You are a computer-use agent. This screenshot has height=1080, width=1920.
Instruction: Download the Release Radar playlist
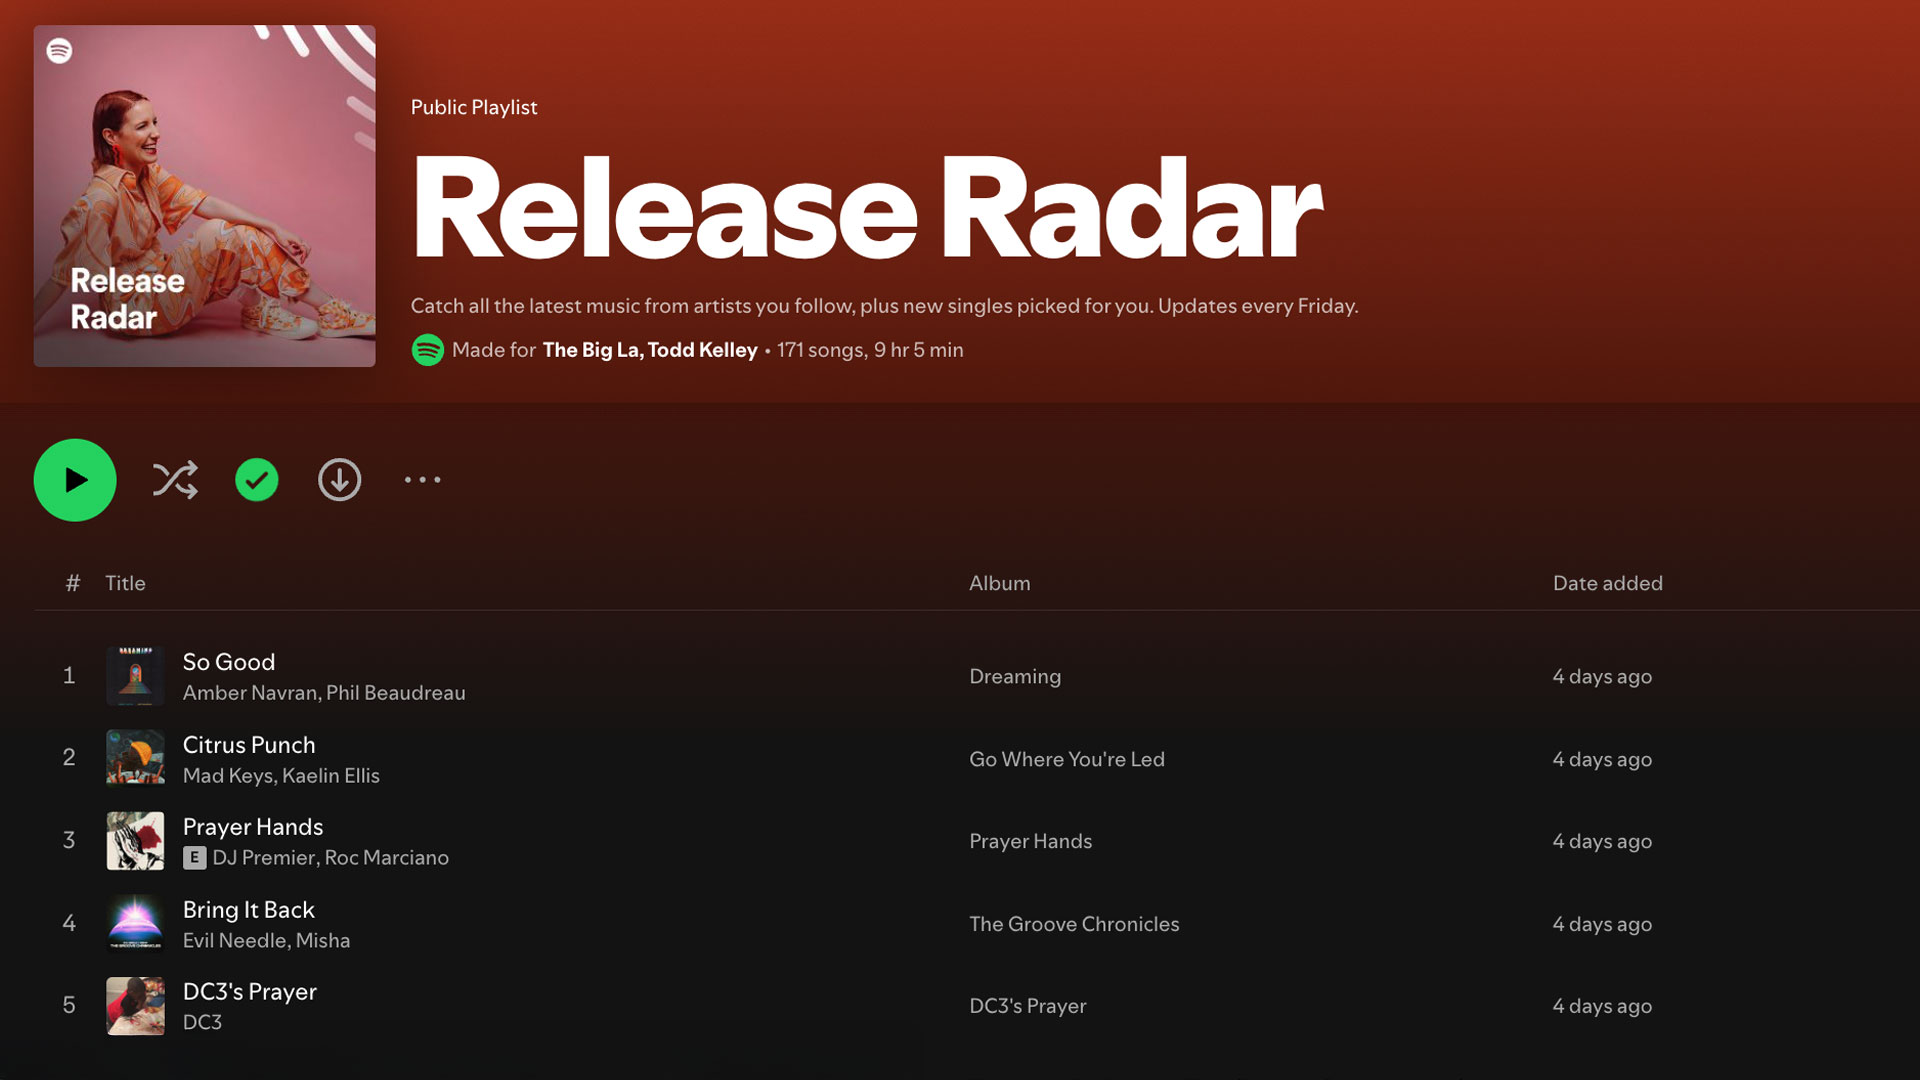point(340,480)
